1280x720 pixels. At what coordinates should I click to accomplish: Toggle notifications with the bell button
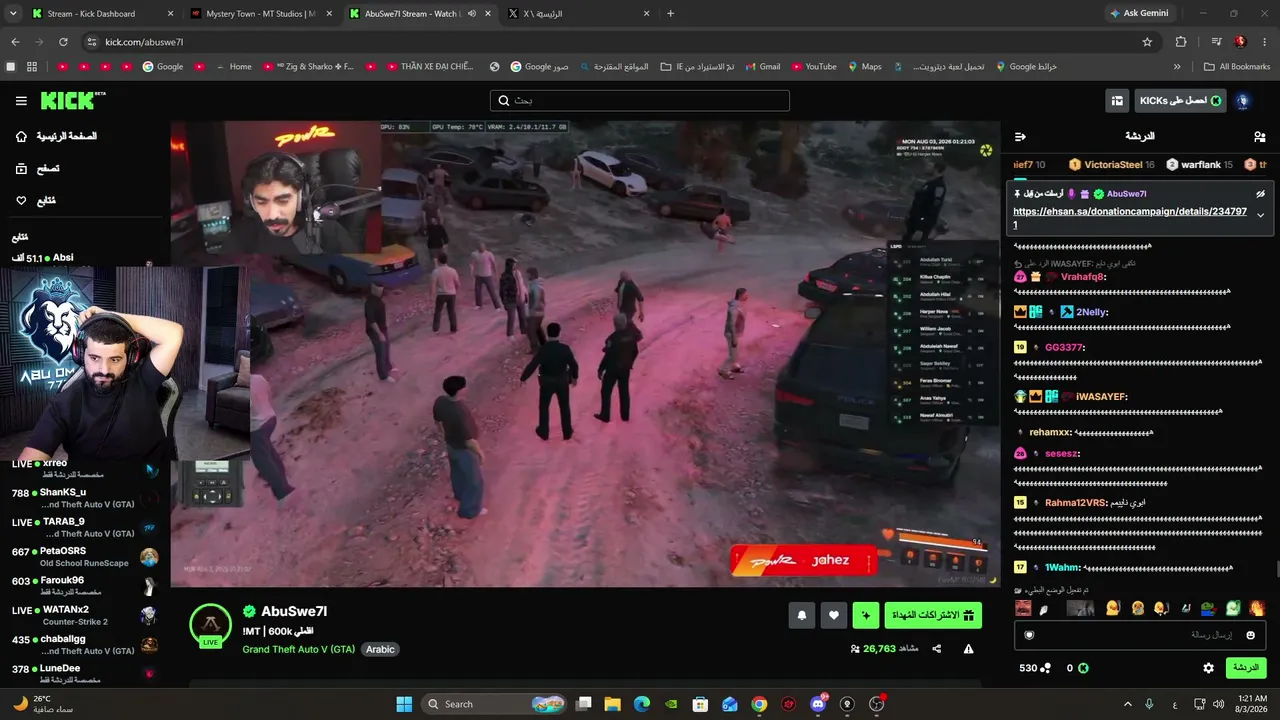[801, 616]
